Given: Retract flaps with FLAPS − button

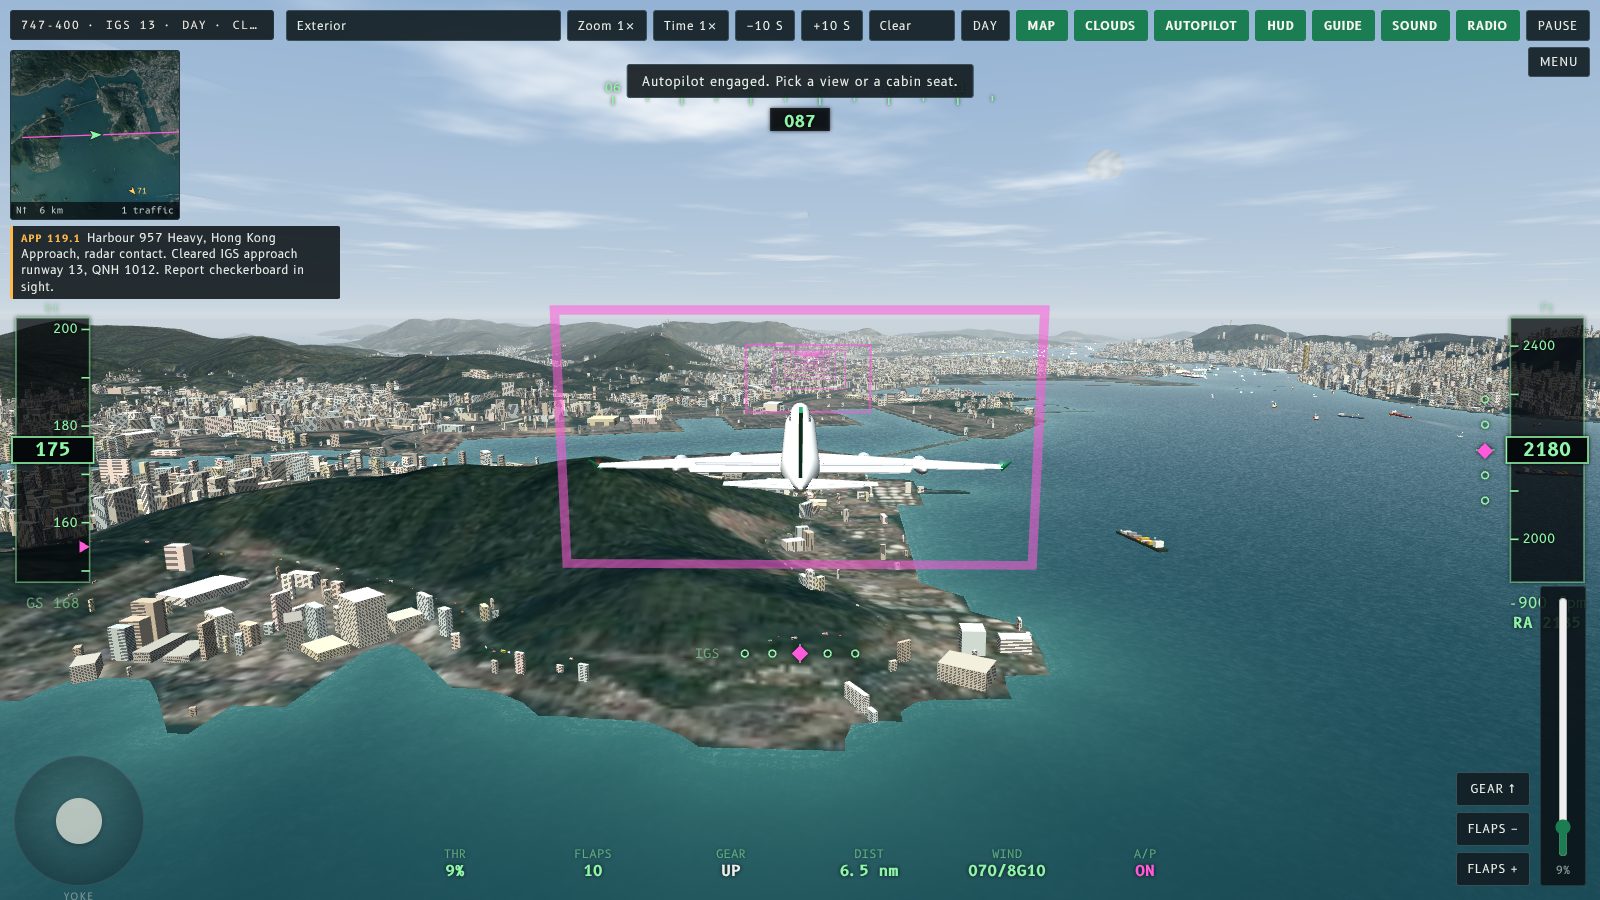Looking at the screenshot, I should click(1492, 829).
